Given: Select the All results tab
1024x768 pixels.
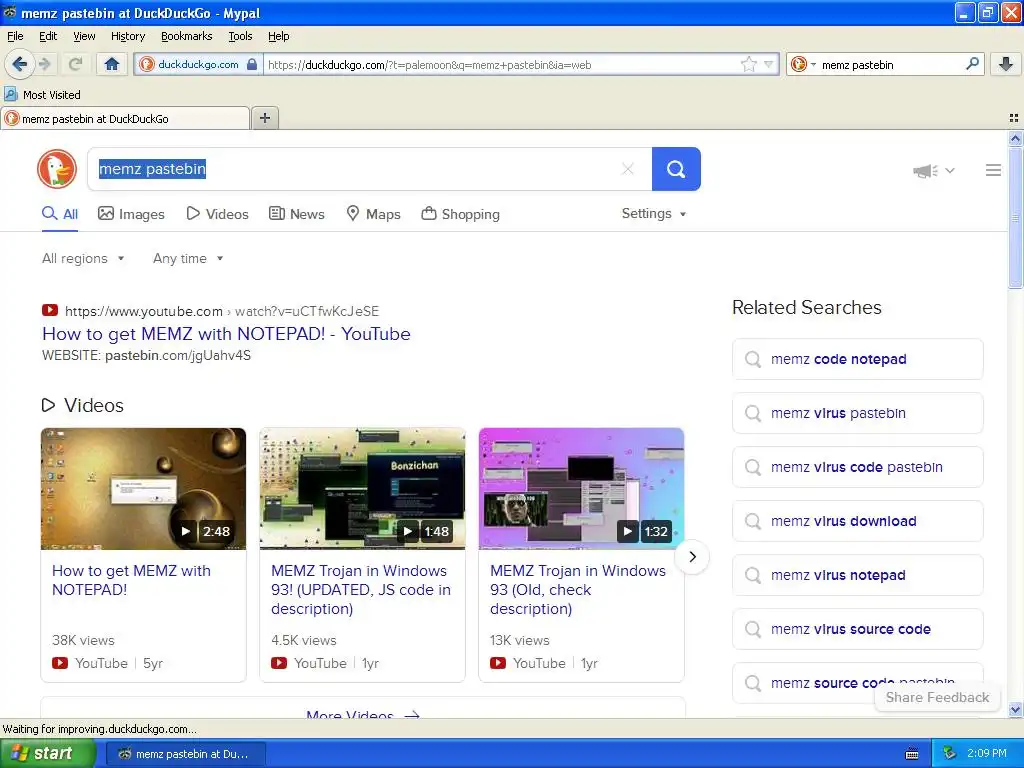Looking at the screenshot, I should 60,214.
